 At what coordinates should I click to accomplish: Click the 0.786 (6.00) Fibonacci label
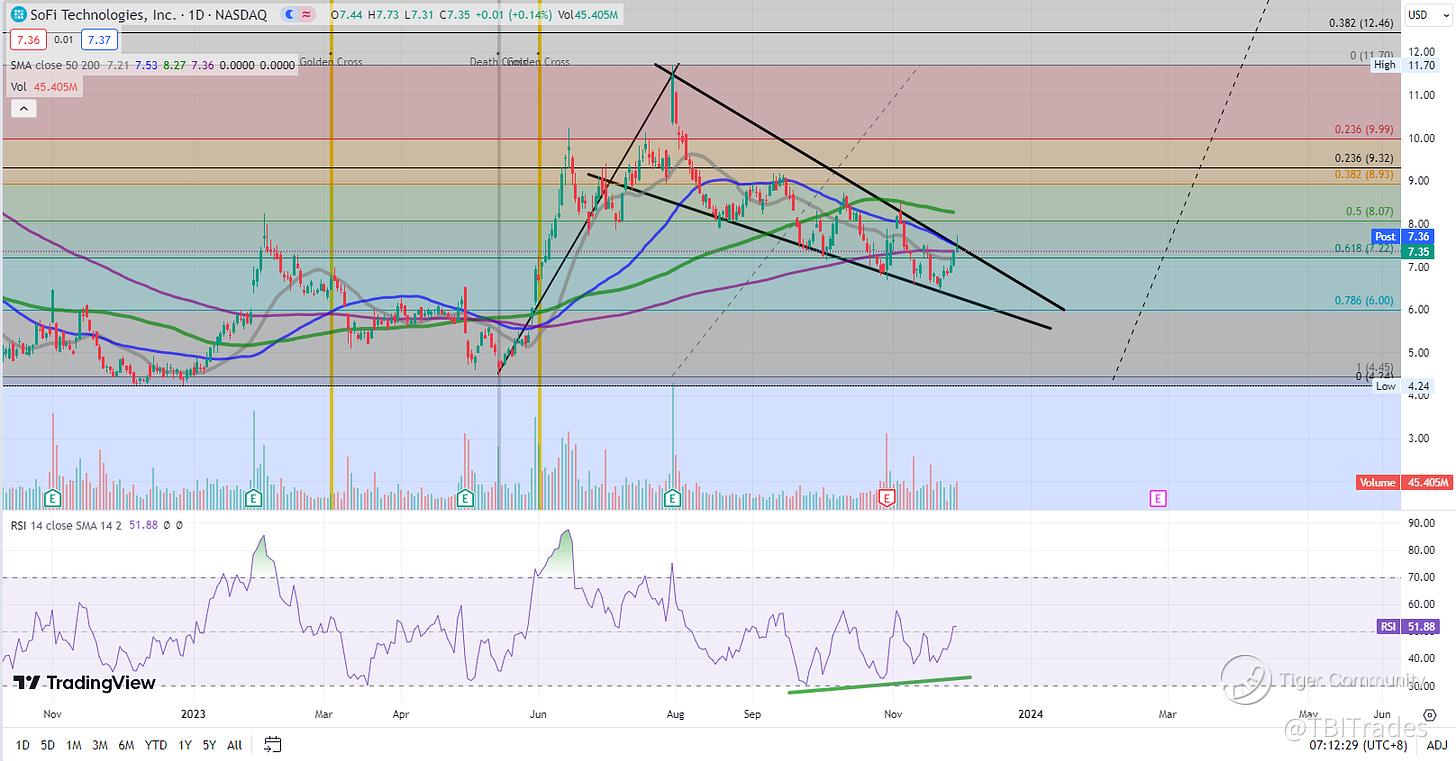coord(1364,300)
